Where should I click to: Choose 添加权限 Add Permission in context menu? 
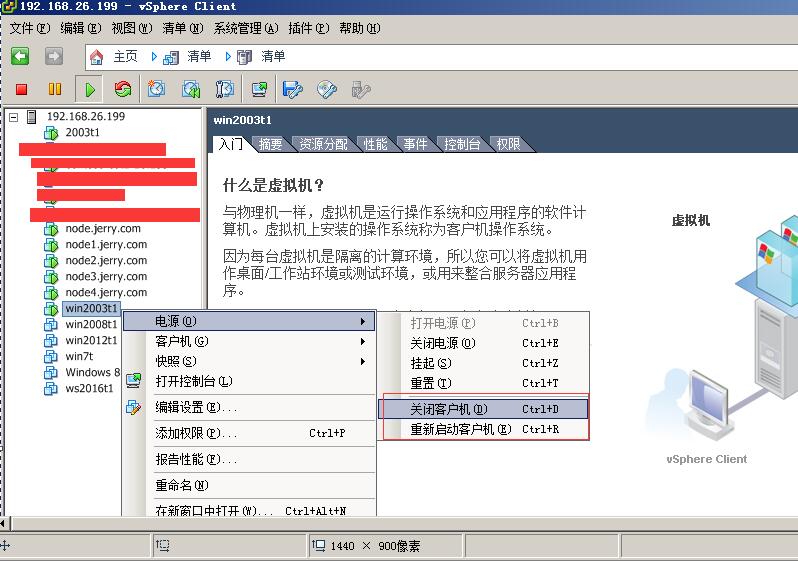(x=249, y=433)
